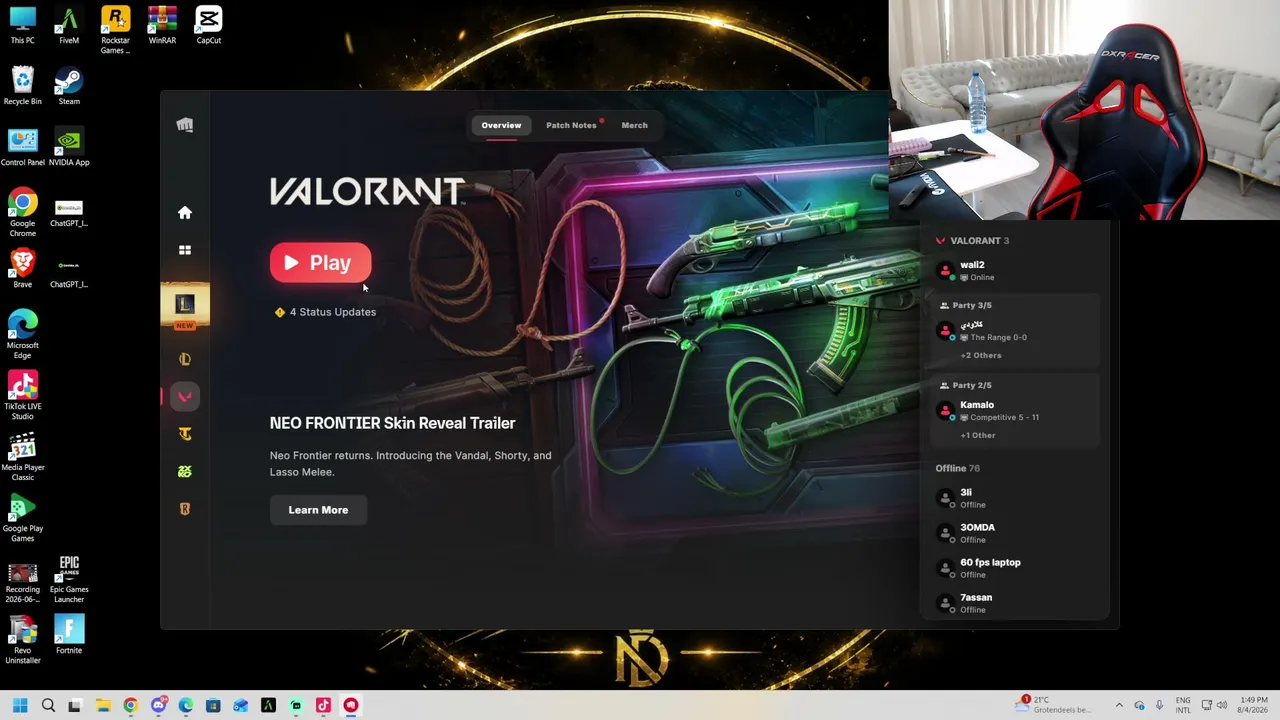Open the Legends of Runeterra sidebar icon
1280x720 pixels.
[x=185, y=509]
